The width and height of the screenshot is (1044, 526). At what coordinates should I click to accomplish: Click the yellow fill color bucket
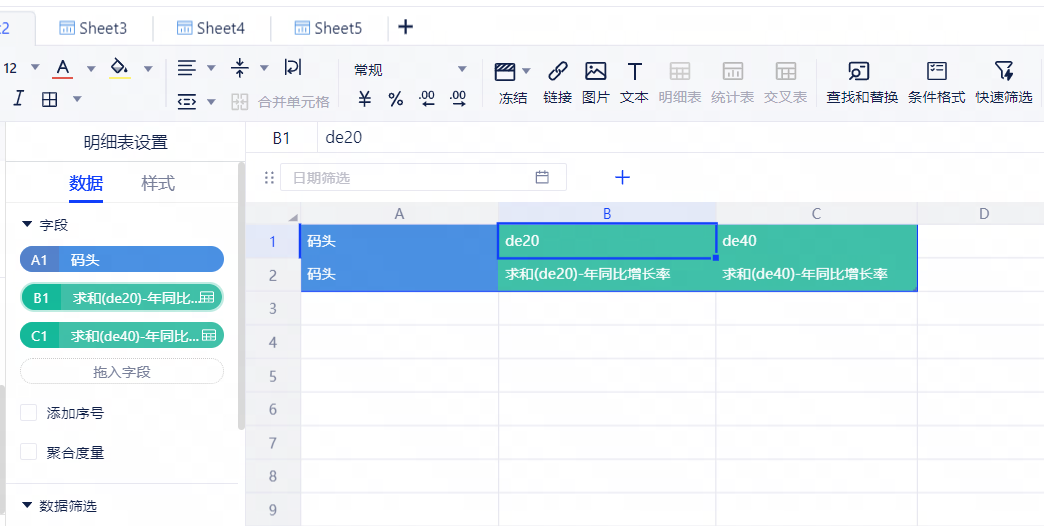[120, 68]
